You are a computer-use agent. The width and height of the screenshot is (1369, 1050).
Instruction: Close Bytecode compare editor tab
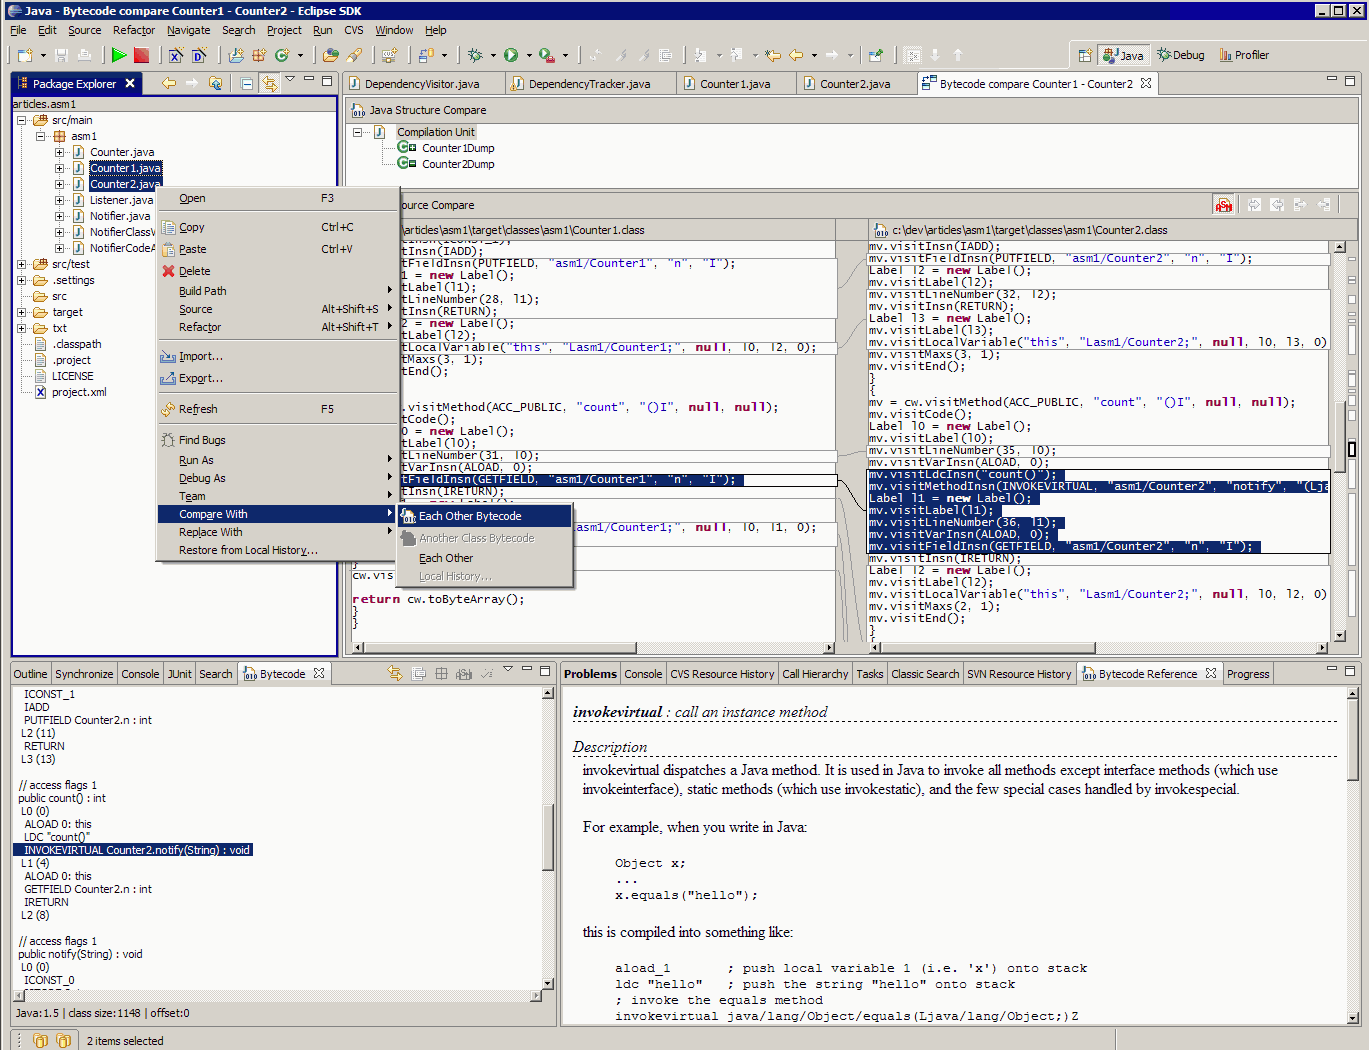(x=1146, y=84)
